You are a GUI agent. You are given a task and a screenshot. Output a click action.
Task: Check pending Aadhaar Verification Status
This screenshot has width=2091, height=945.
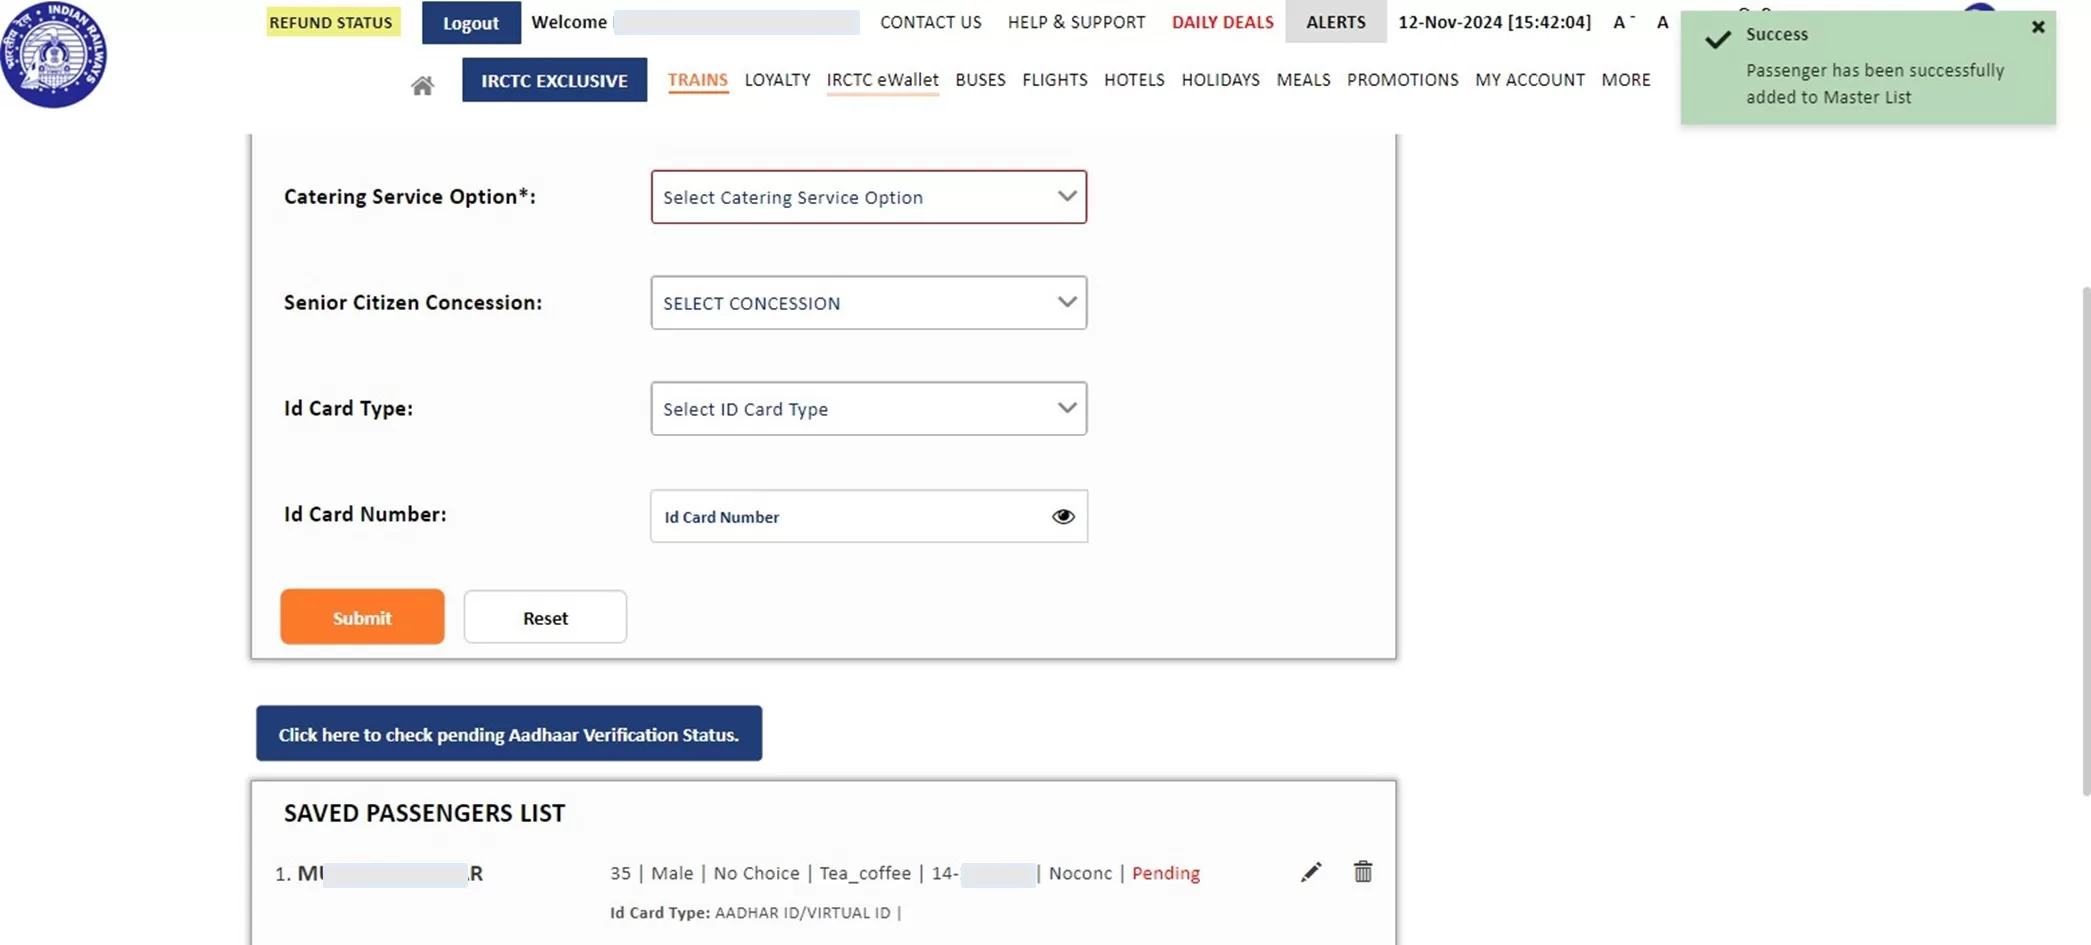[508, 734]
